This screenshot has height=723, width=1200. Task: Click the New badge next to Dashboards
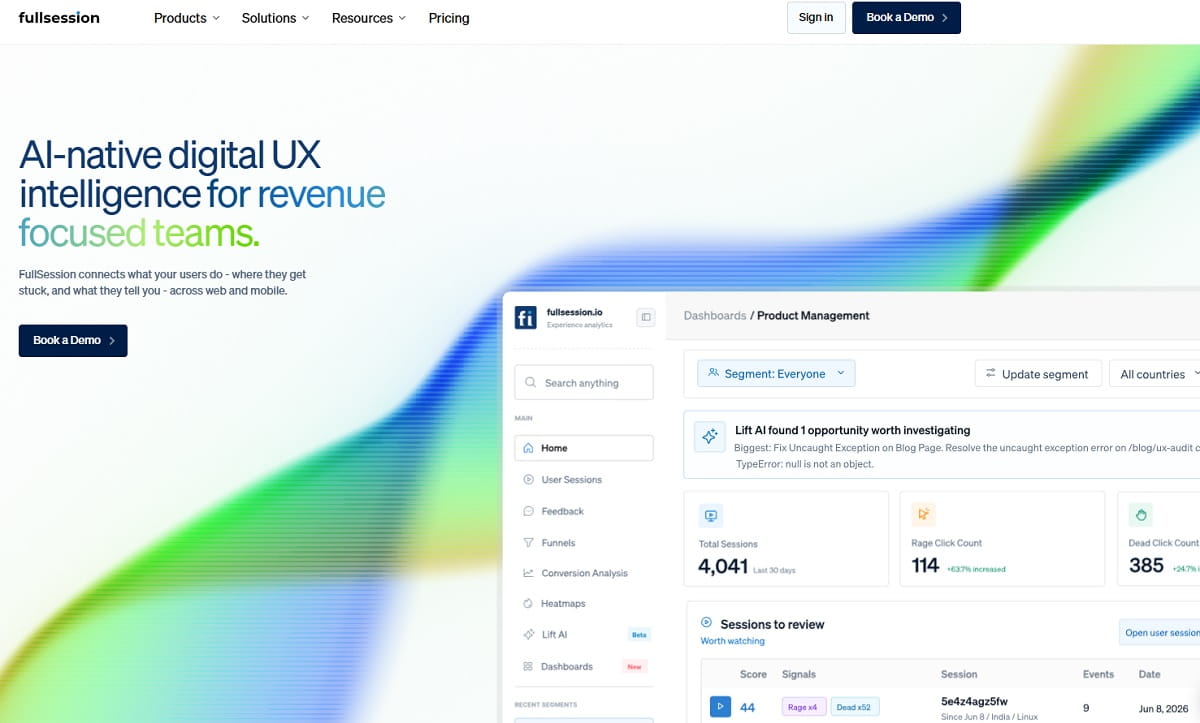pyautogui.click(x=635, y=667)
